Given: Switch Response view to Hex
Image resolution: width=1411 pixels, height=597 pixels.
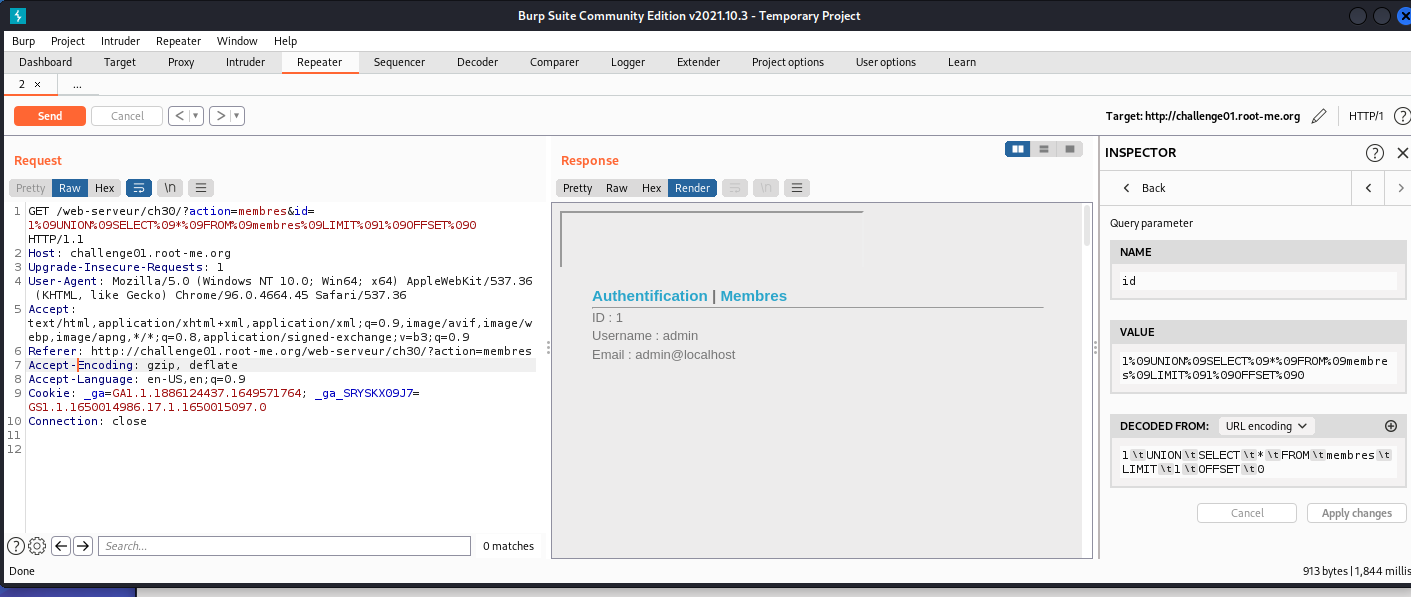Looking at the screenshot, I should pos(652,188).
